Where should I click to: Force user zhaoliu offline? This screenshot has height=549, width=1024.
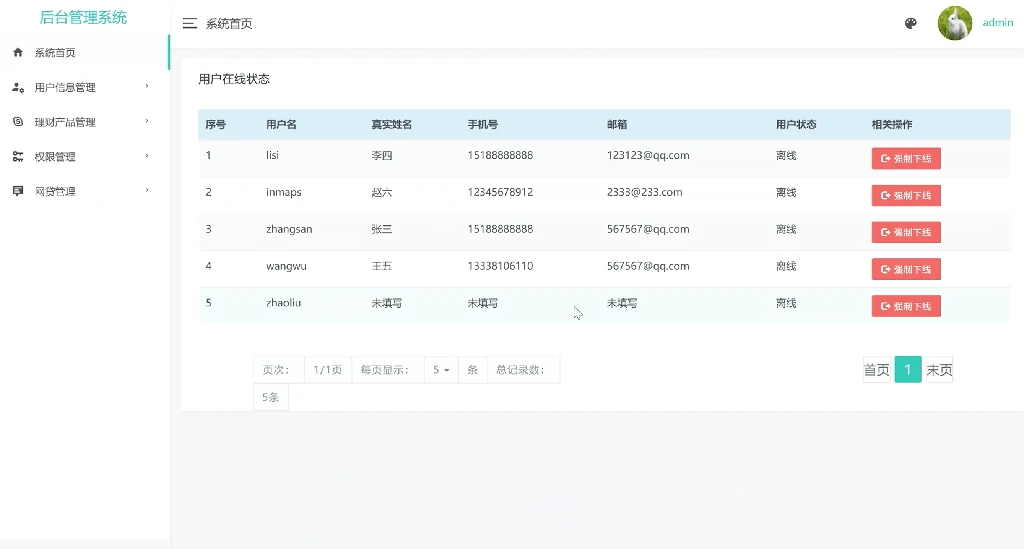click(906, 306)
